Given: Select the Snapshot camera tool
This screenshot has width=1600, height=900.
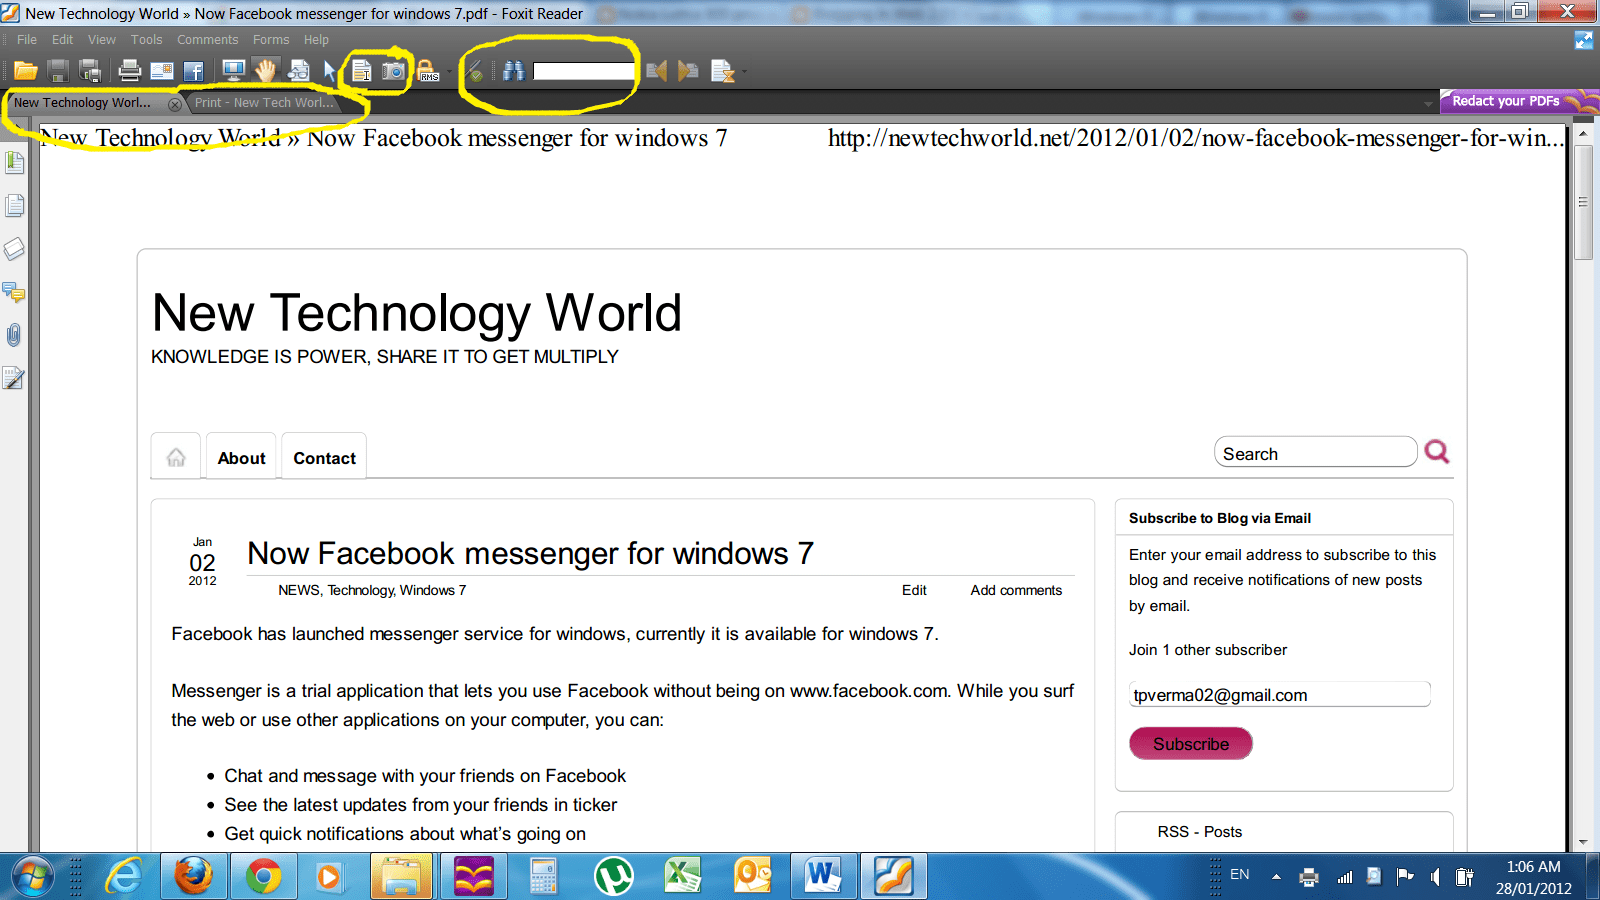Looking at the screenshot, I should coord(394,71).
